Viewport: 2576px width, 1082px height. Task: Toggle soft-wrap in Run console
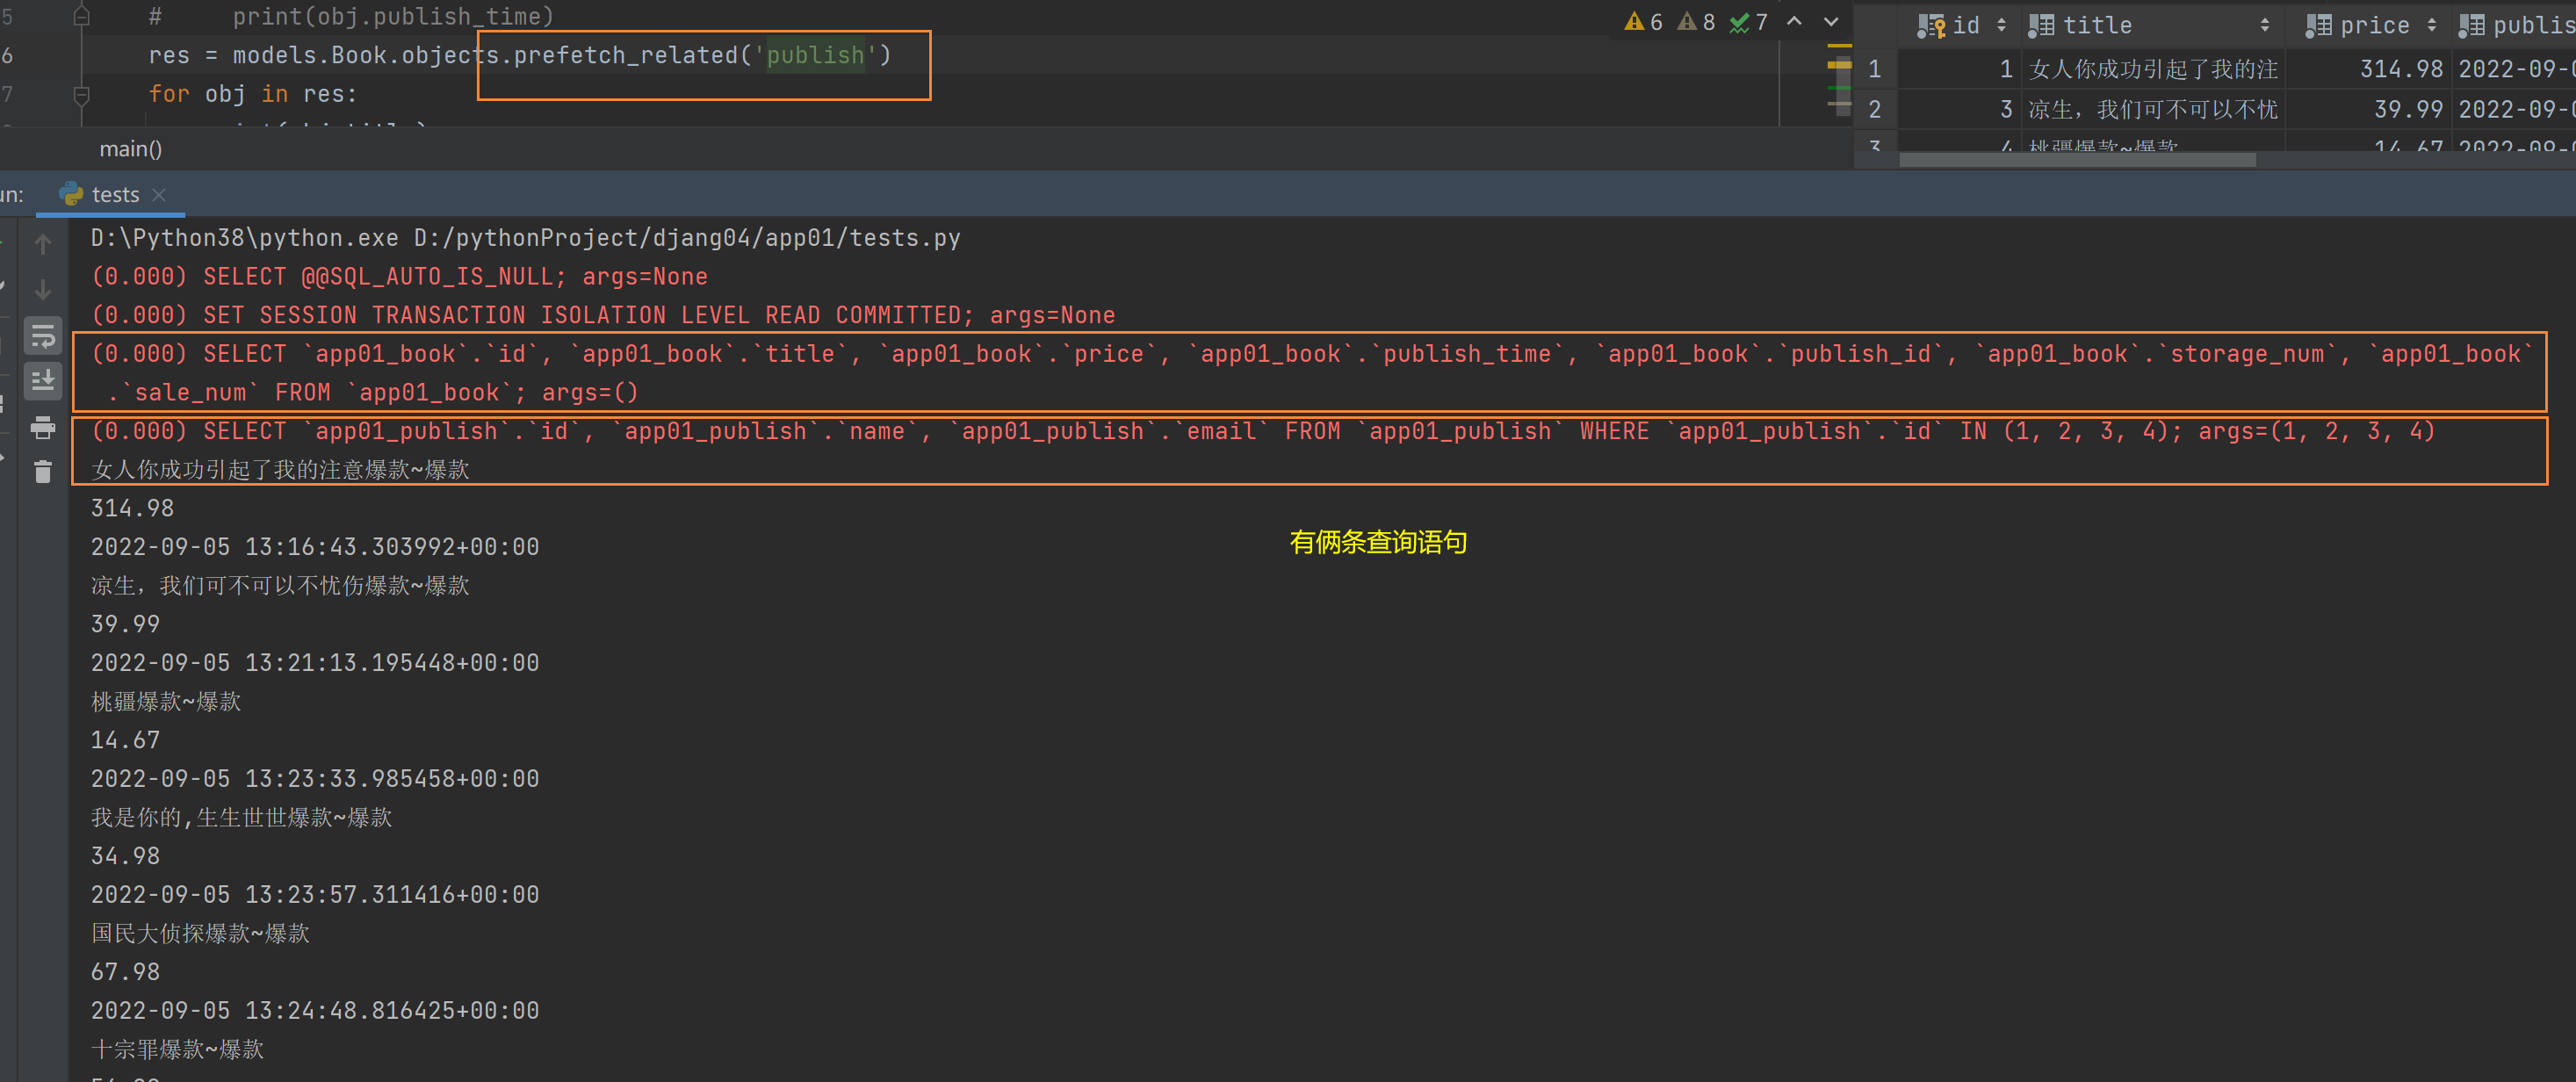[x=43, y=336]
